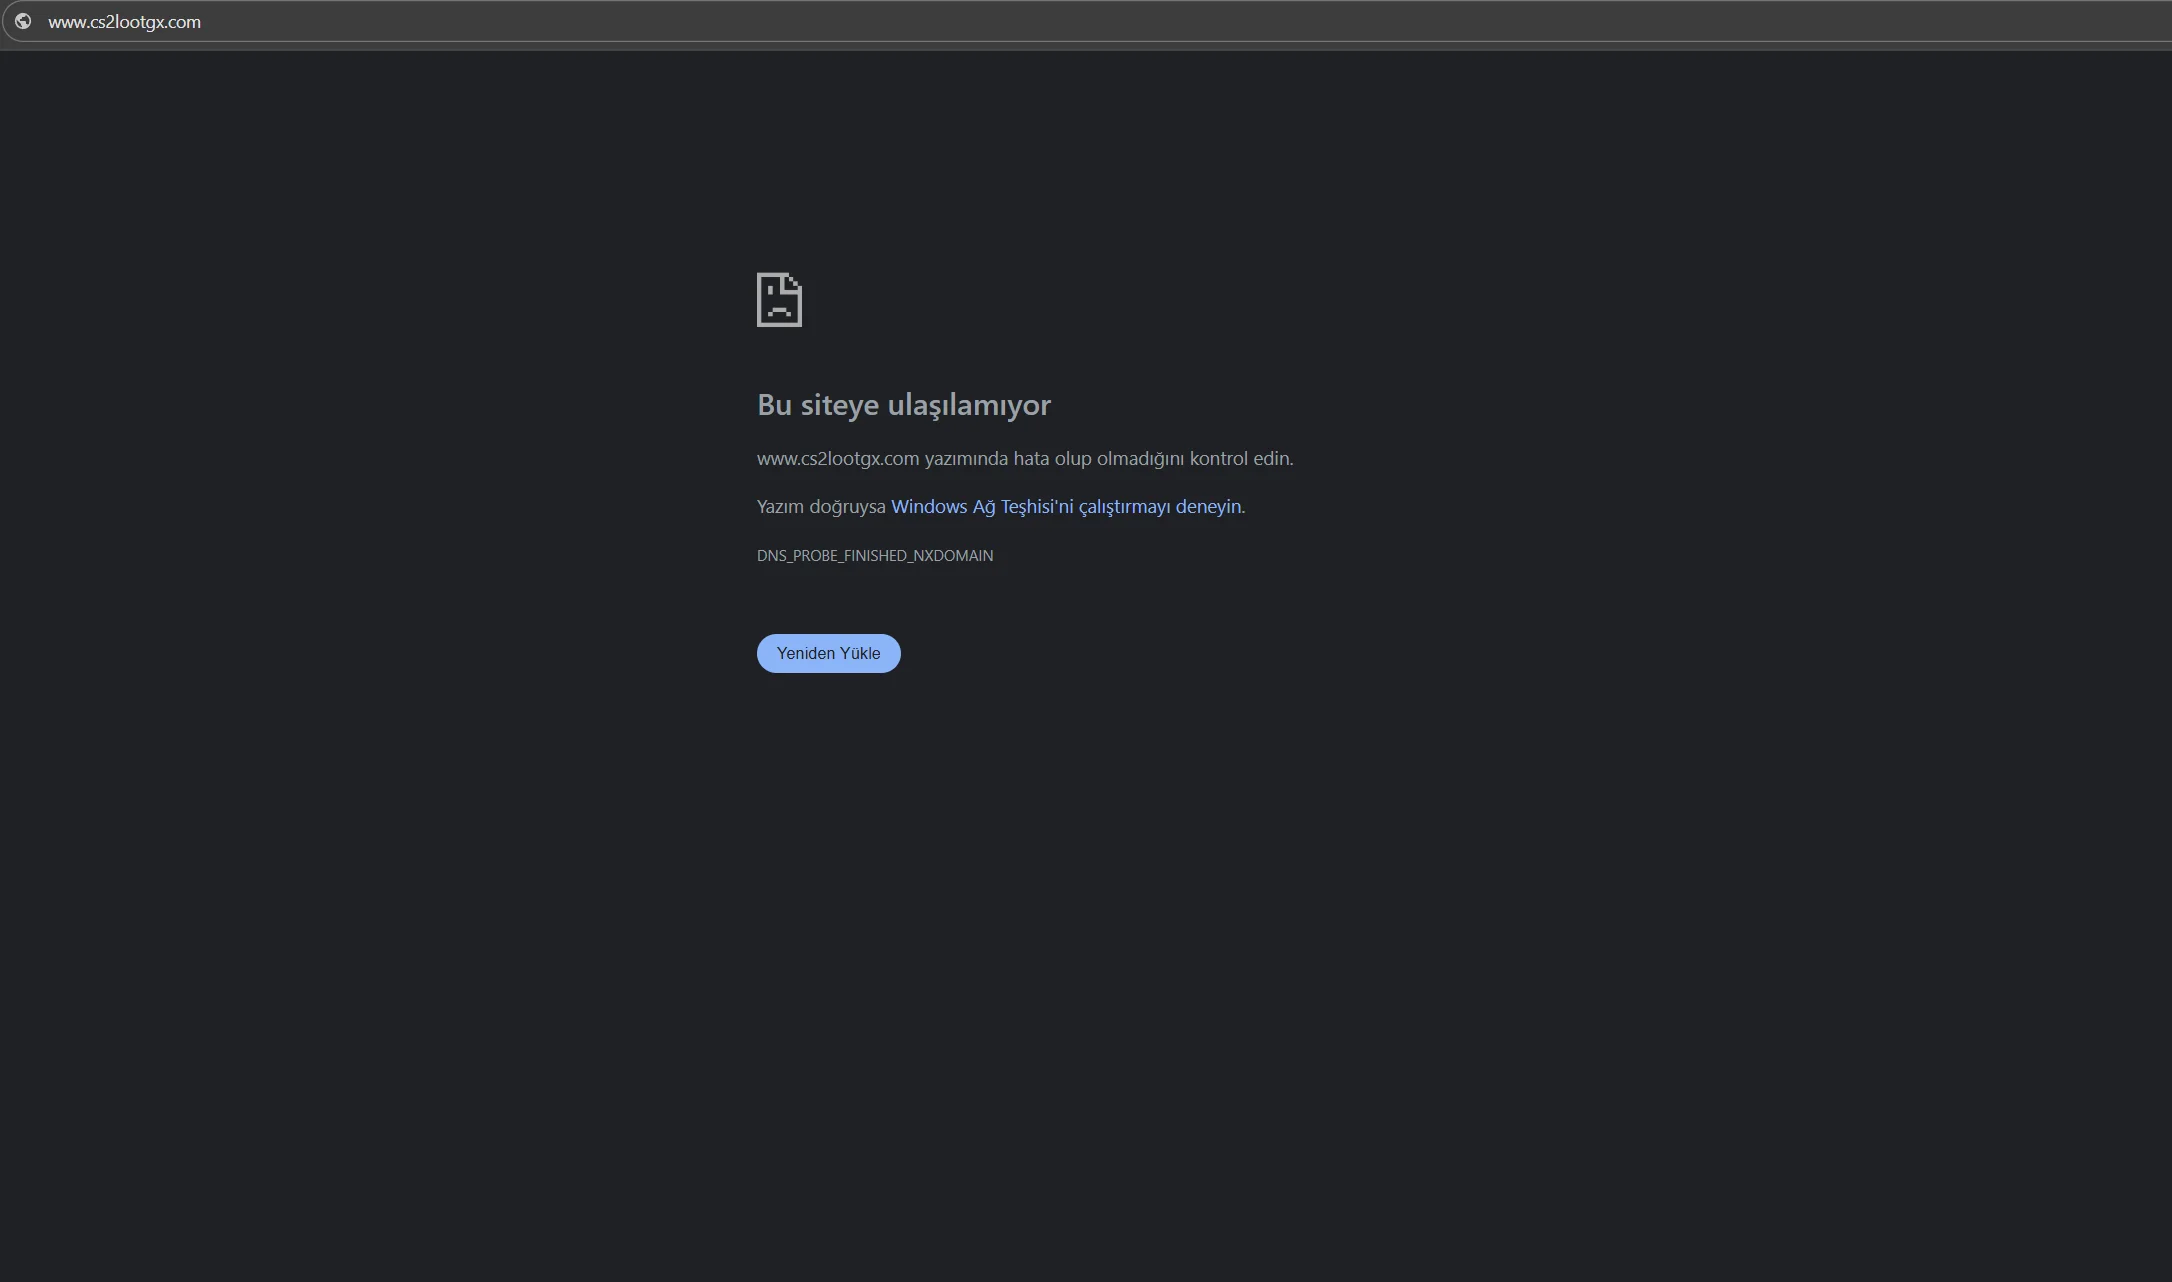Click the word ulaşılamıyor in the heading

969,405
